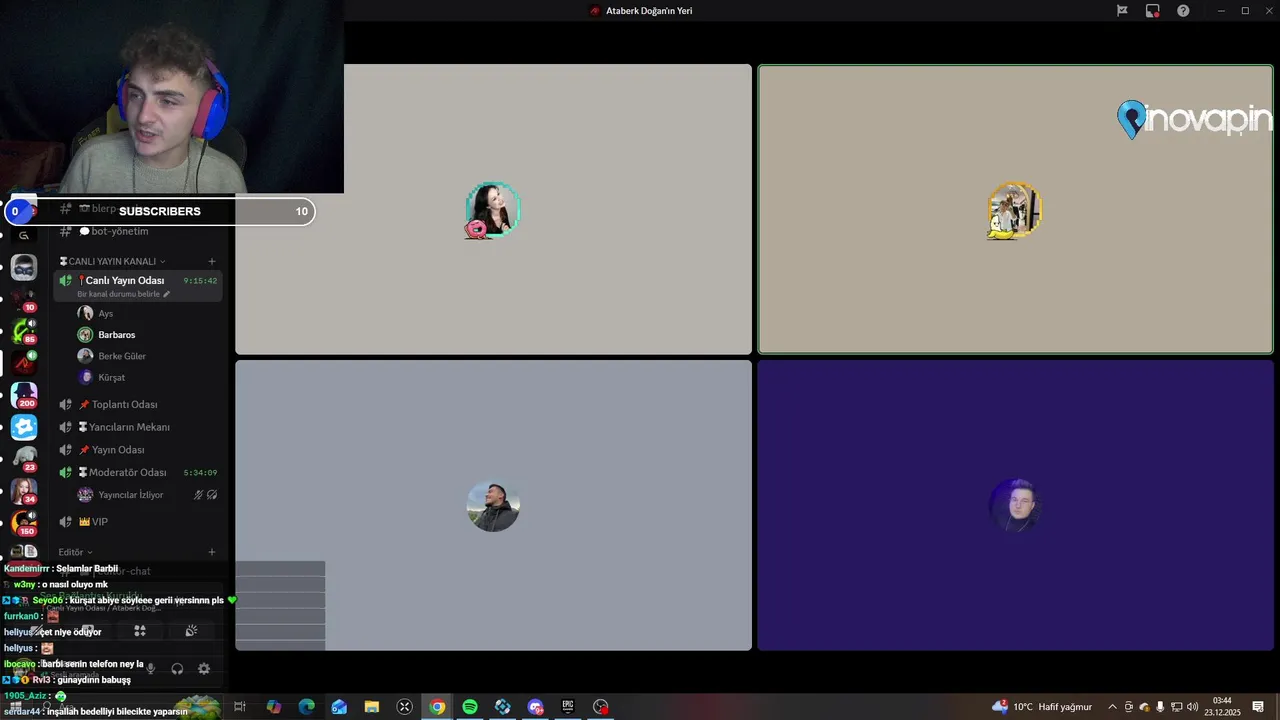Open the Spotify app in taskbar
This screenshot has height=720, width=1280.
pyautogui.click(x=470, y=707)
